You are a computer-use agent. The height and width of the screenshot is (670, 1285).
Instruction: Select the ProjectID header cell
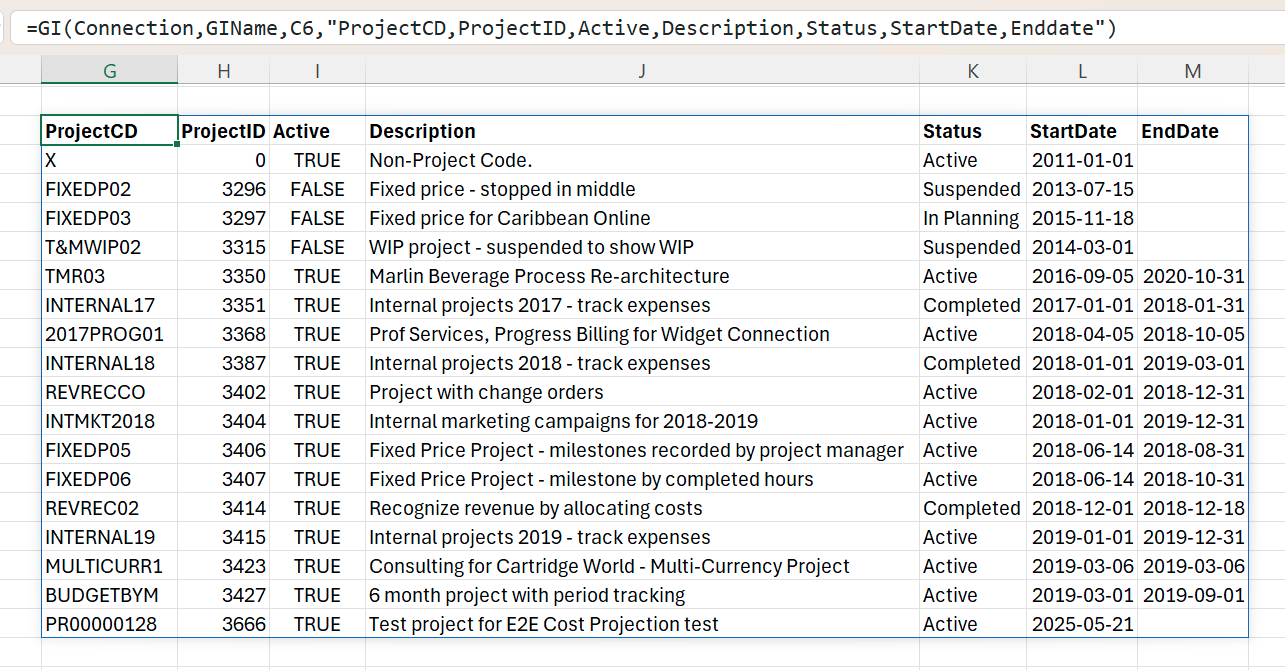[x=224, y=131]
